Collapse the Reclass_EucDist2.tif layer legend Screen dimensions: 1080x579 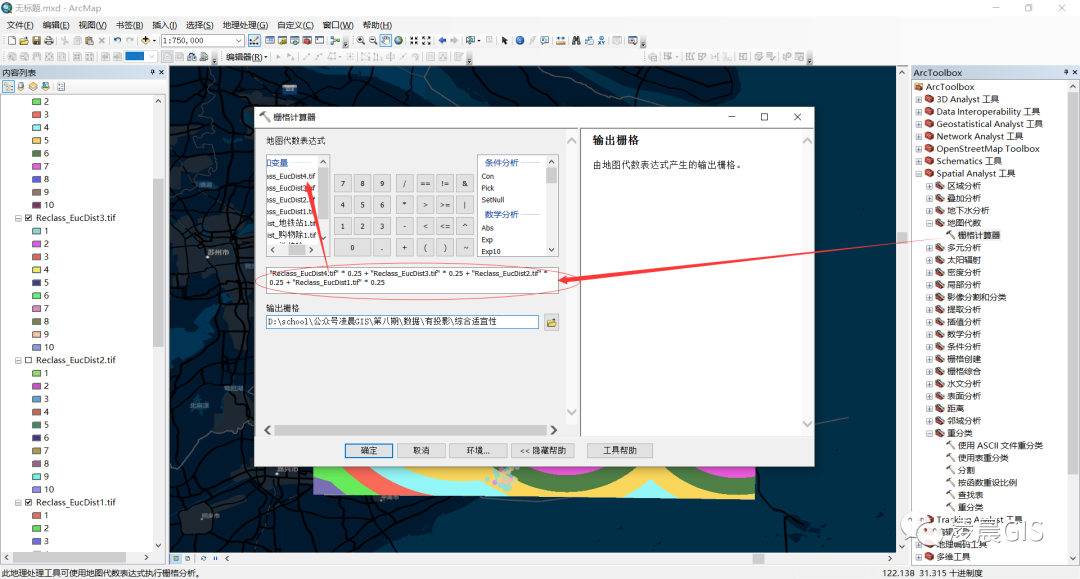(x=18, y=360)
